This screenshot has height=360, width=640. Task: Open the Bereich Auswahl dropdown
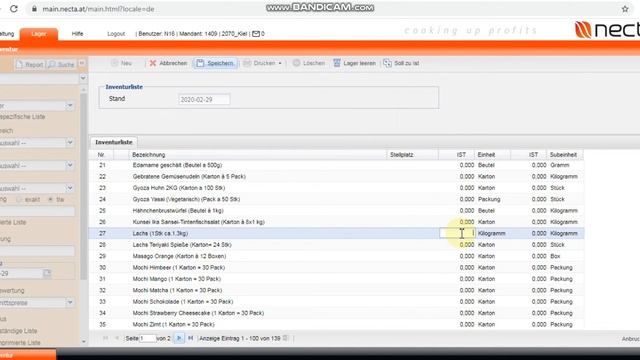coord(70,143)
